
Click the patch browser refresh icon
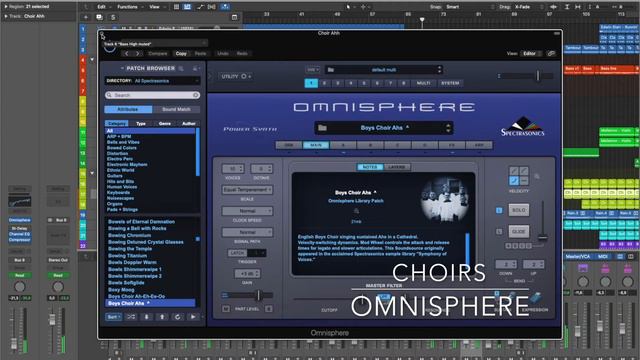click(x=177, y=317)
